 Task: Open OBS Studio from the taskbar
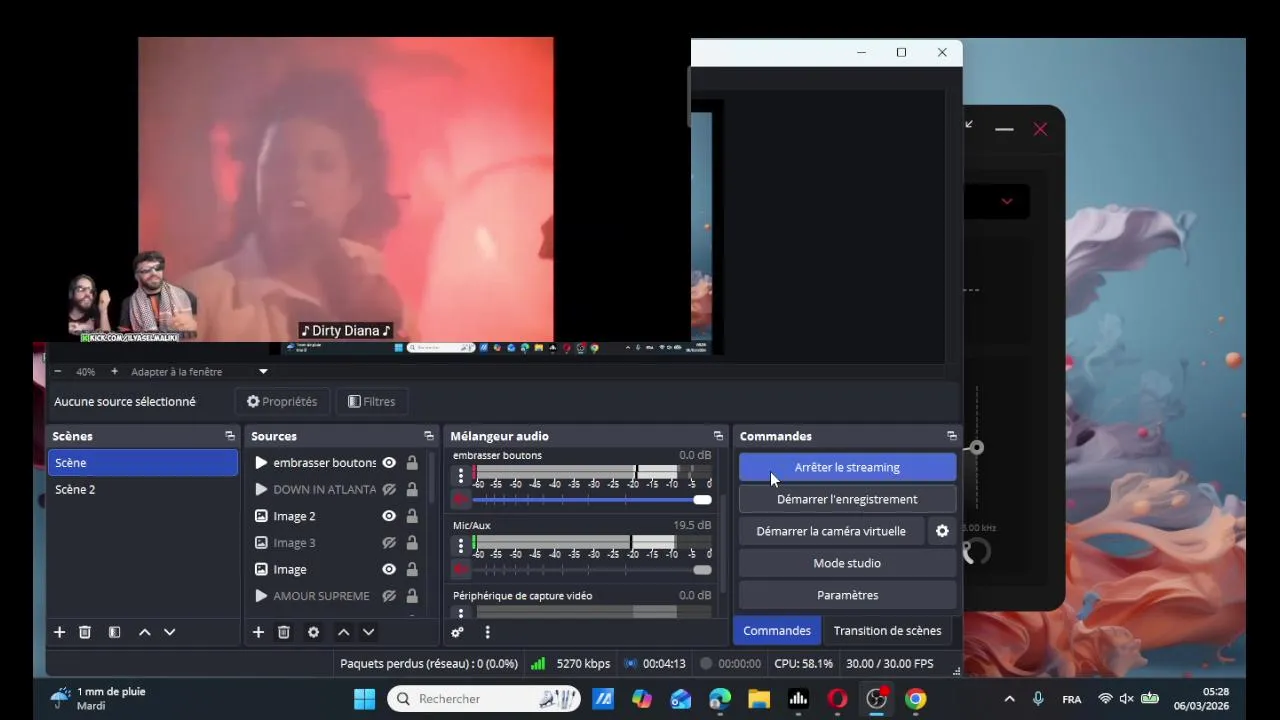pos(876,699)
